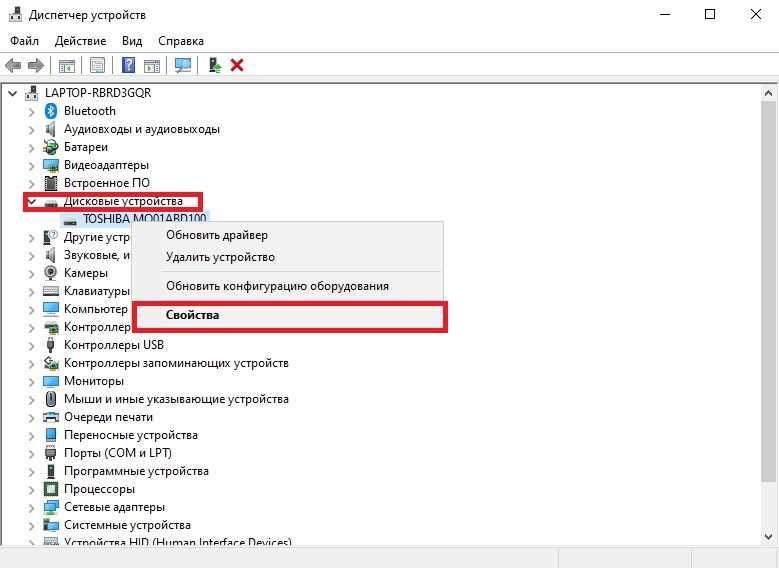Expand the Батареи category
The height and width of the screenshot is (568, 779).
[x=31, y=148]
